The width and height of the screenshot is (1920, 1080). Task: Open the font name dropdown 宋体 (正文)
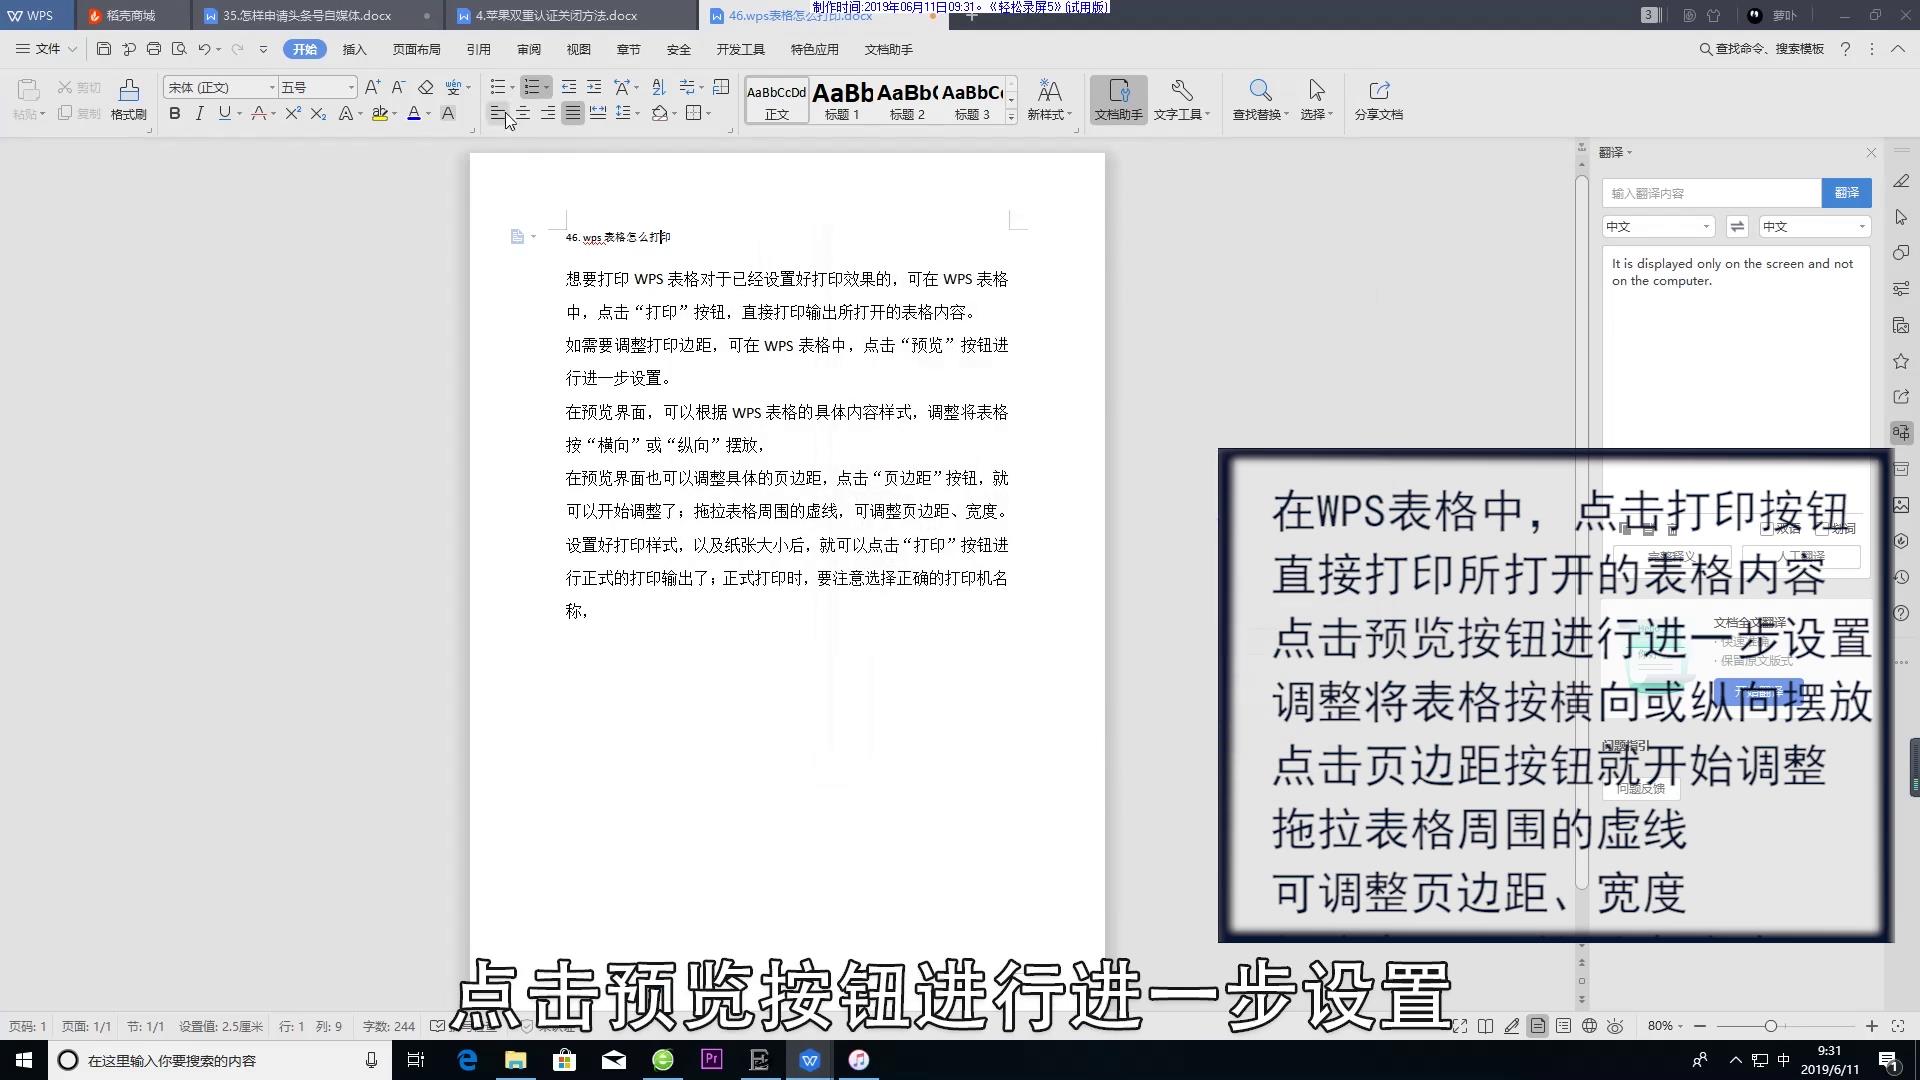tap(271, 88)
